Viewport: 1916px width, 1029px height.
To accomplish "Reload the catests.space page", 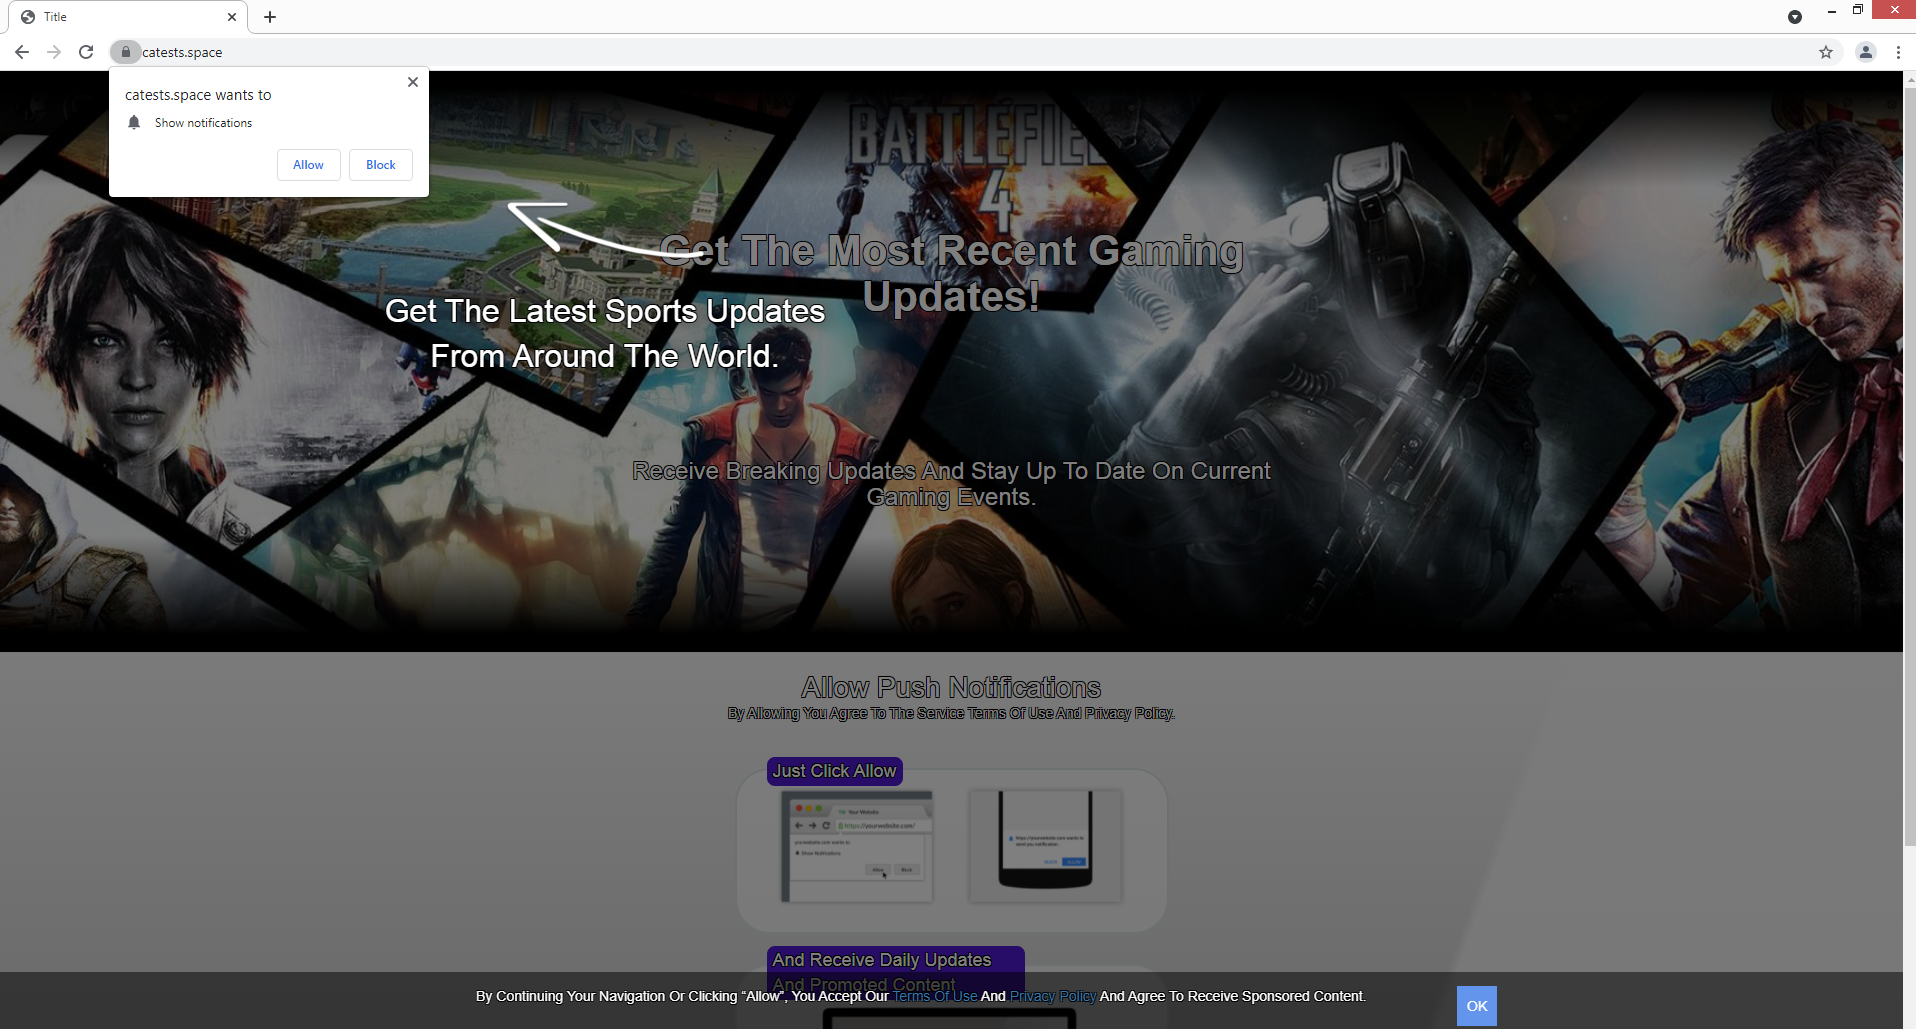I will pyautogui.click(x=86, y=52).
